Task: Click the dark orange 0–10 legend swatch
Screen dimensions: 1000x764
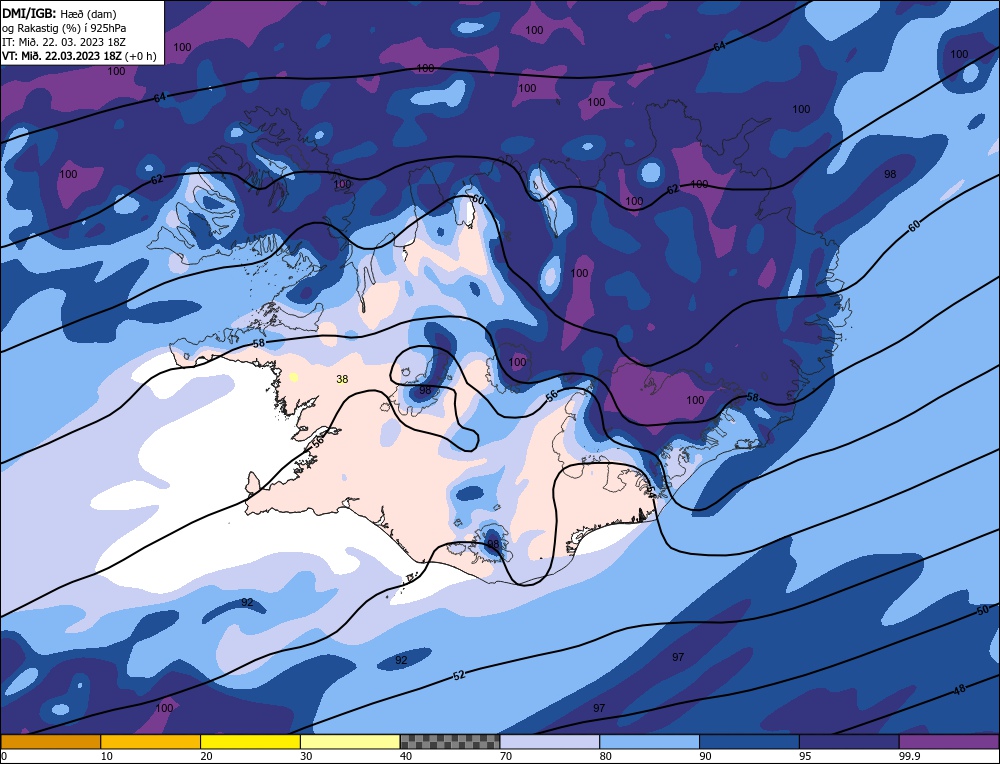Action: click(51, 742)
